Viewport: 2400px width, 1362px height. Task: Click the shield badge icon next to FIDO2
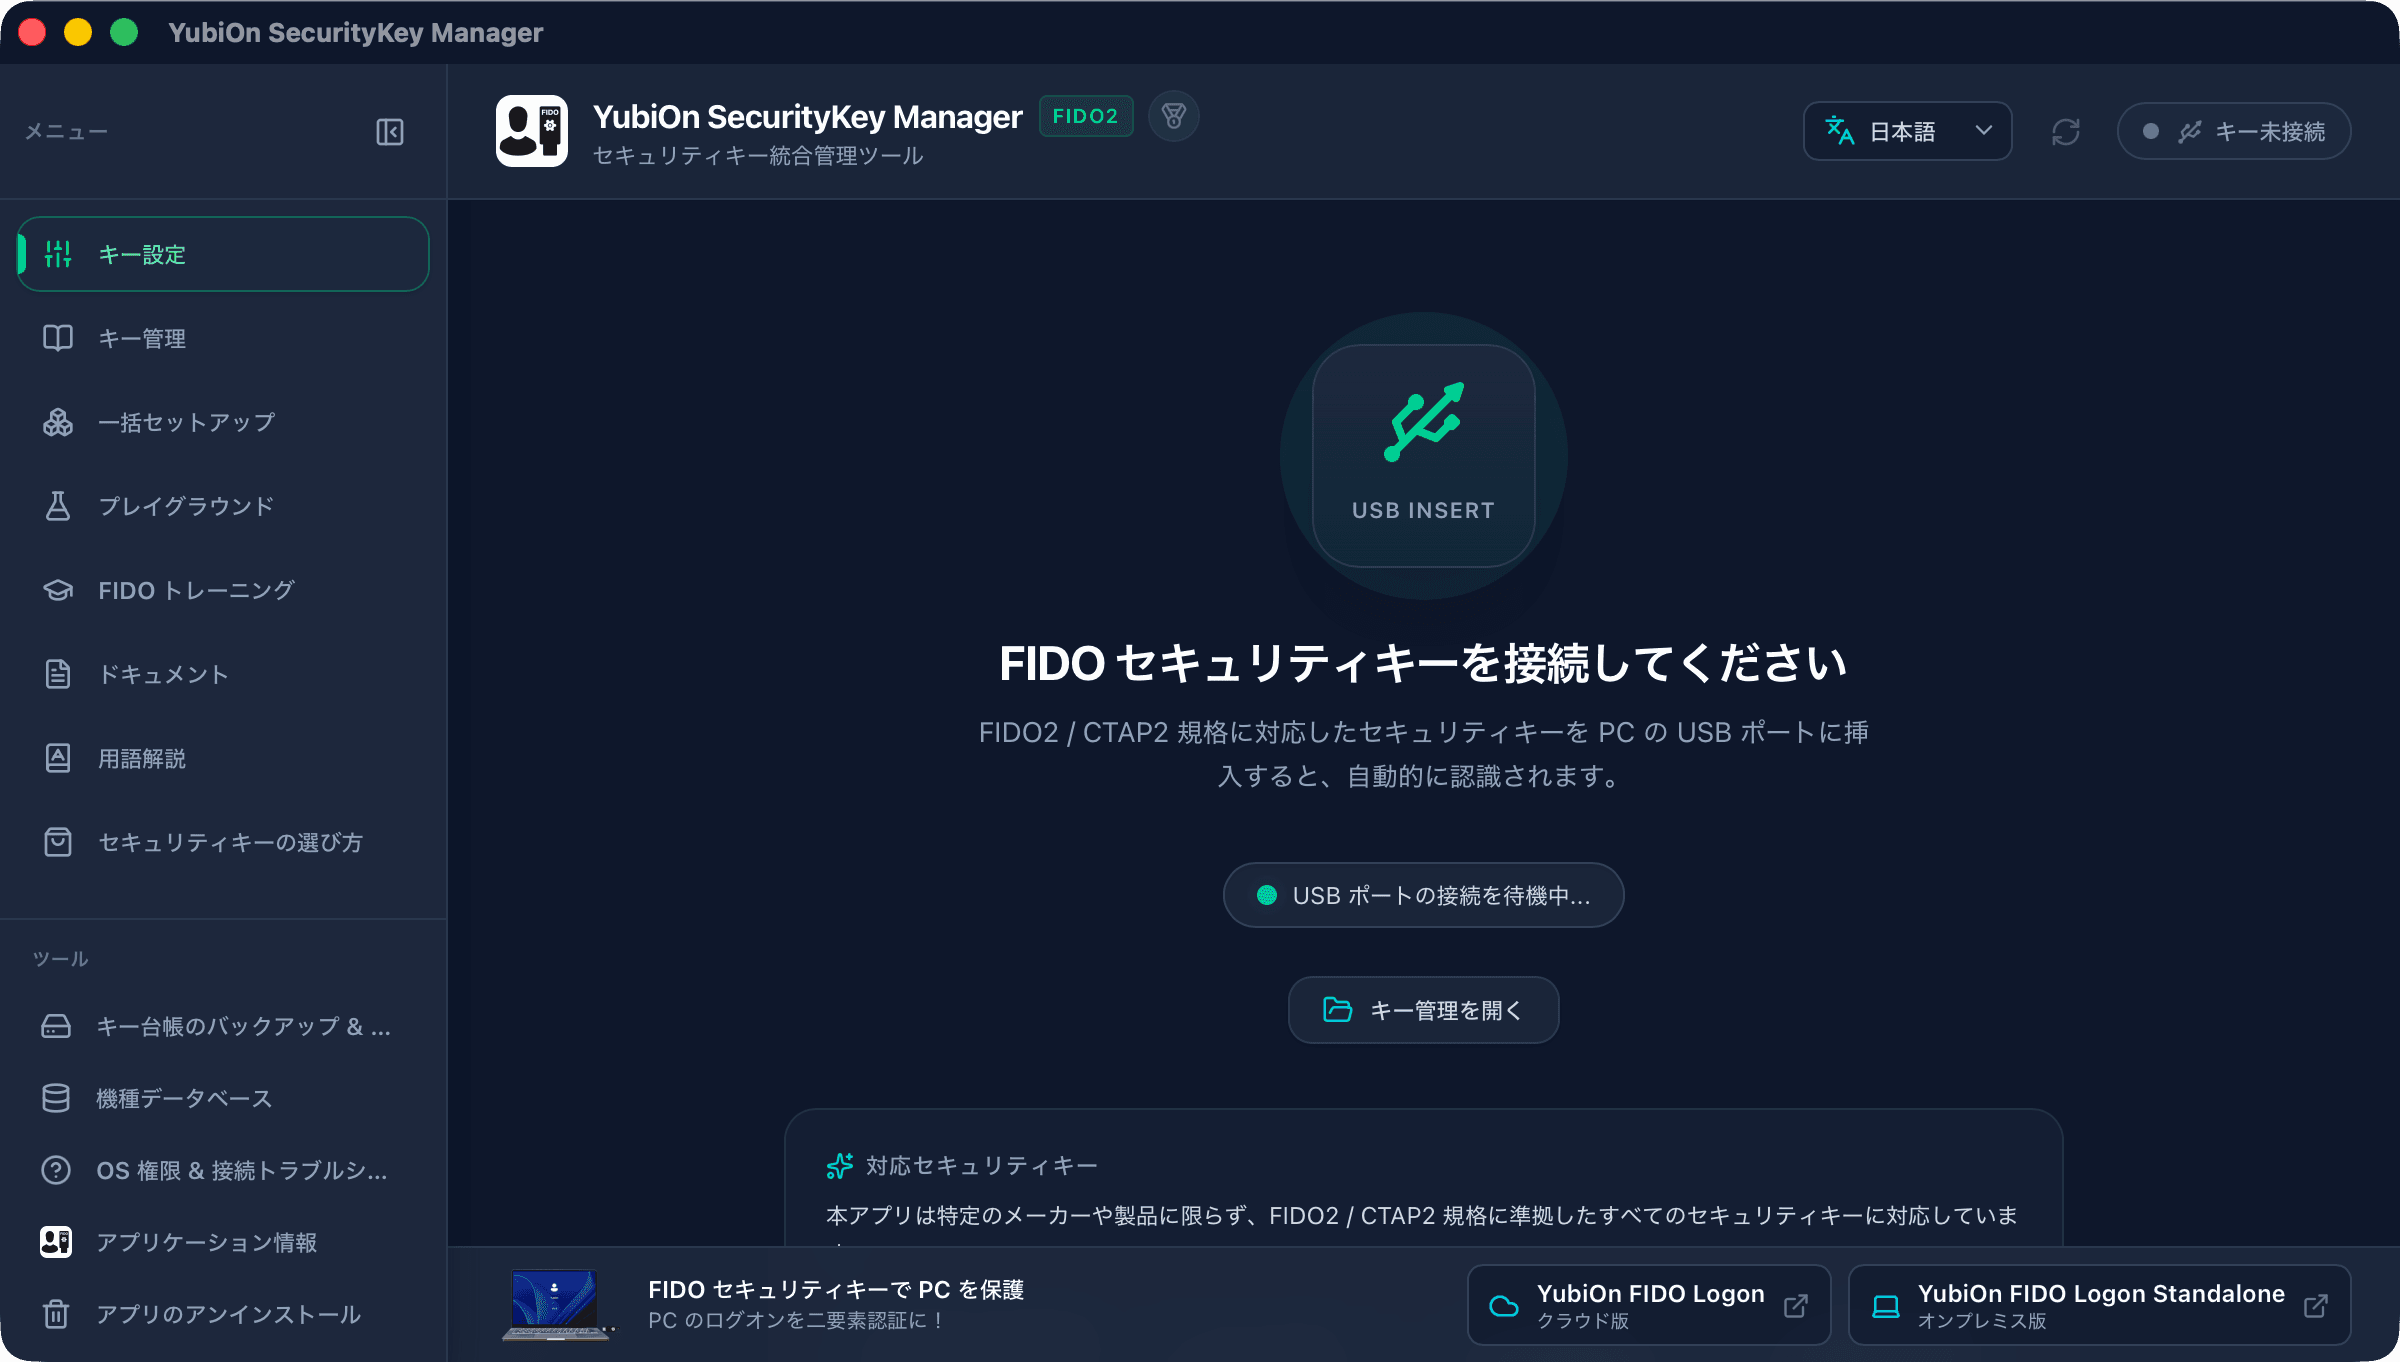1174,116
